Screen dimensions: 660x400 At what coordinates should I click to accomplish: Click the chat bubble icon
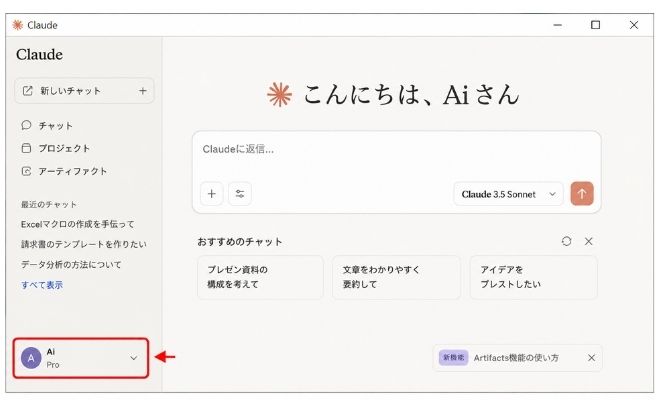(x=26, y=125)
